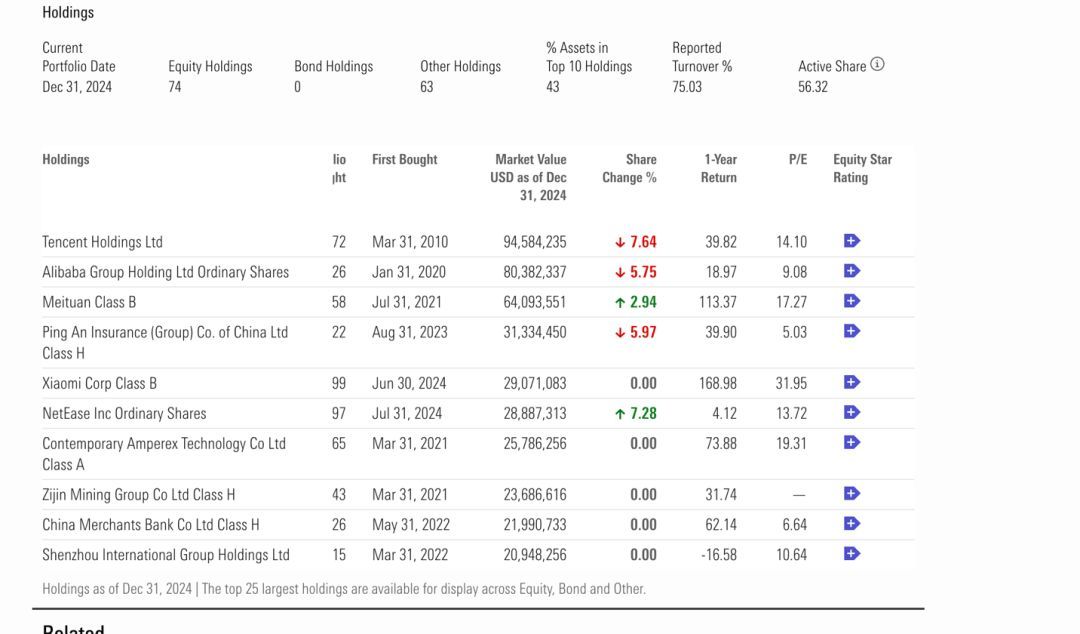Click the First Bought column header

[404, 160]
